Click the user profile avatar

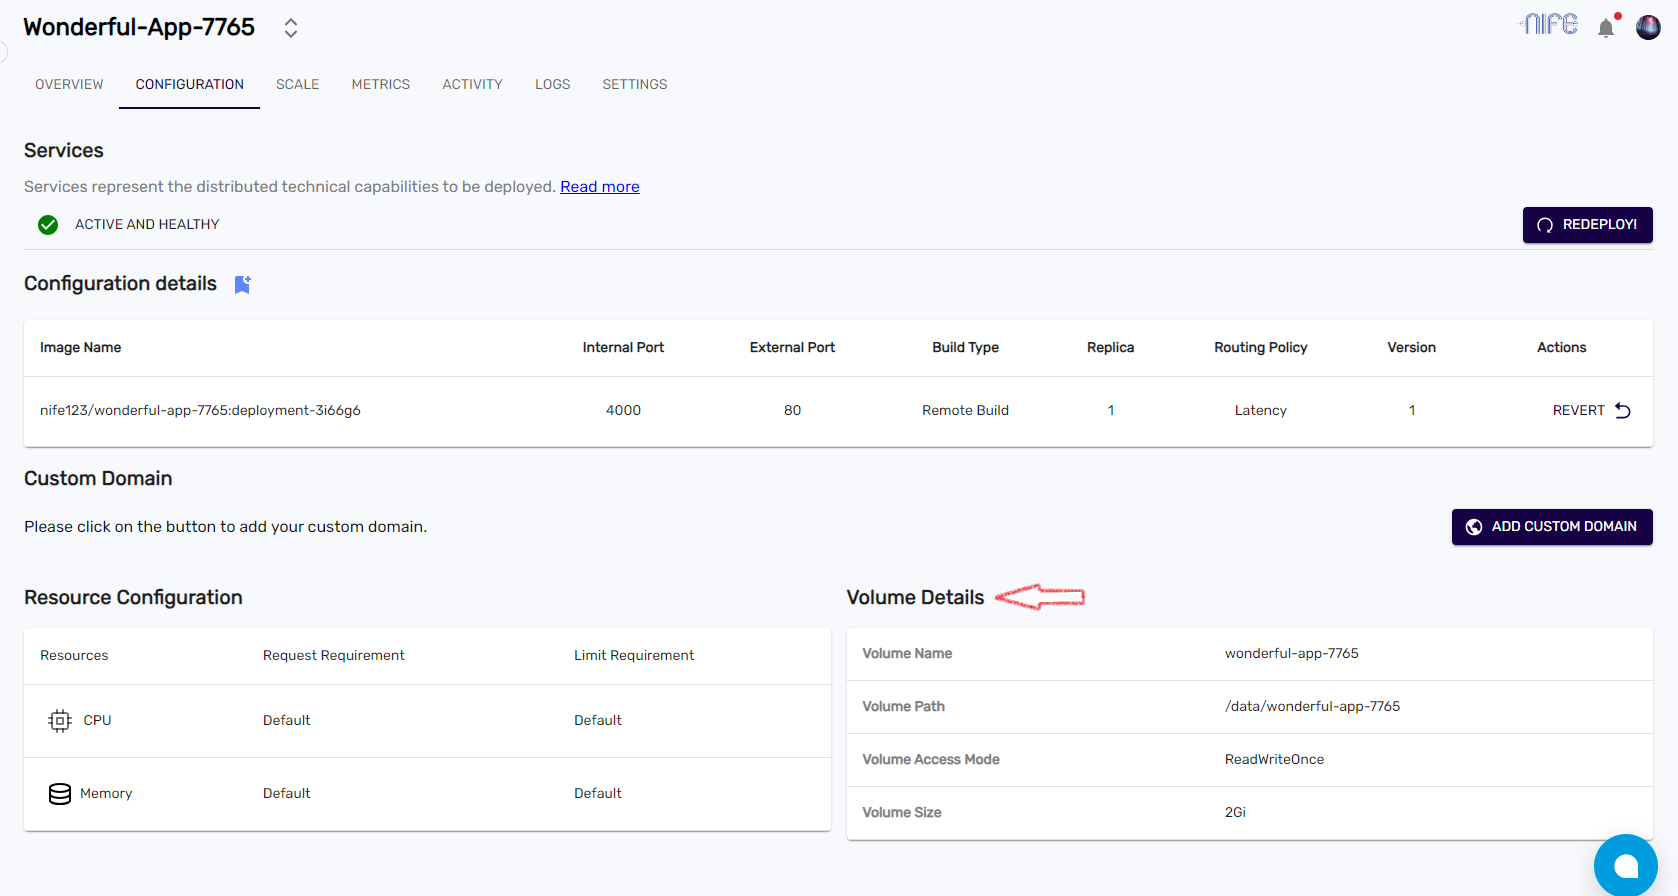(1648, 28)
